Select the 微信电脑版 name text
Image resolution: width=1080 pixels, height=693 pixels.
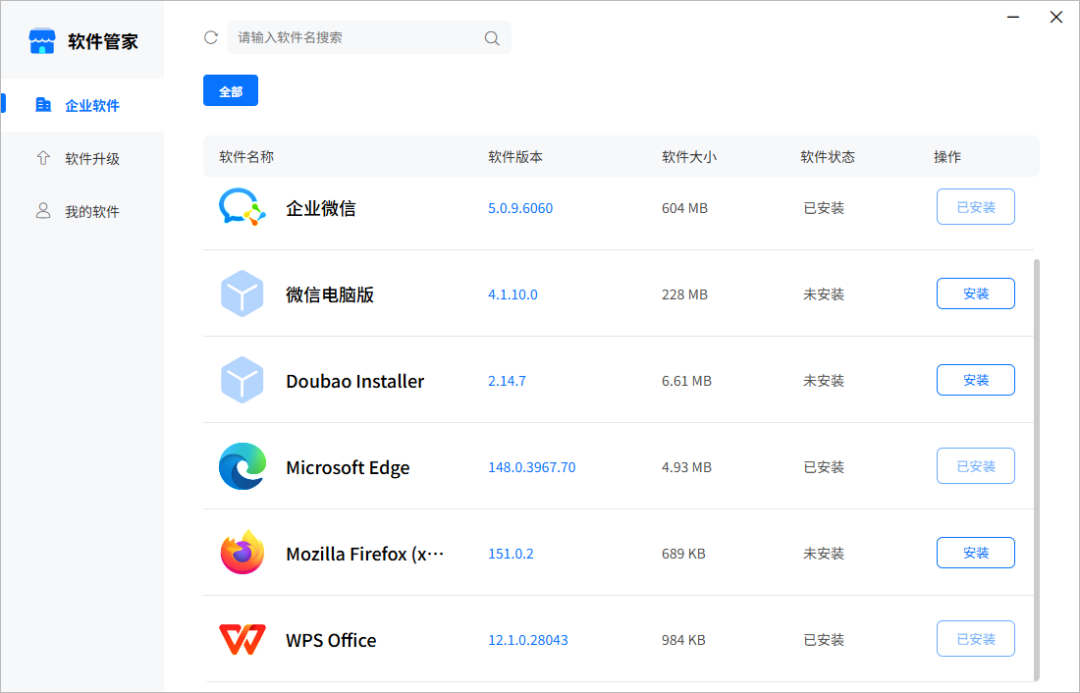(329, 294)
